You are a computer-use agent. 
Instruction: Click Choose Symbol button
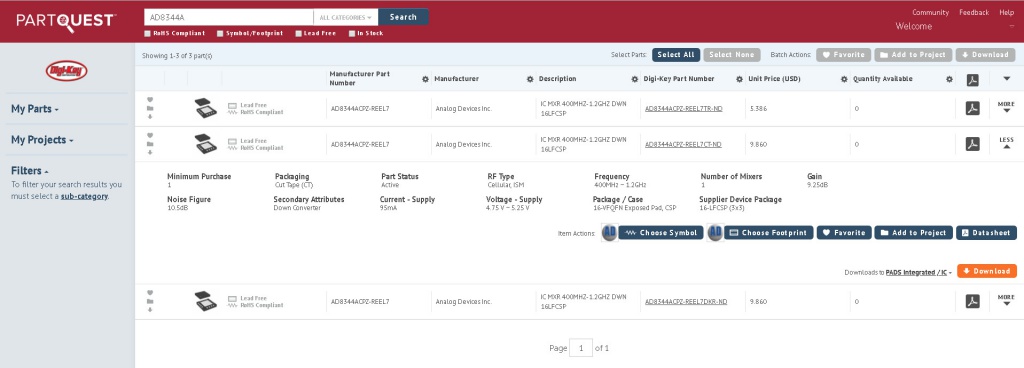coord(661,233)
